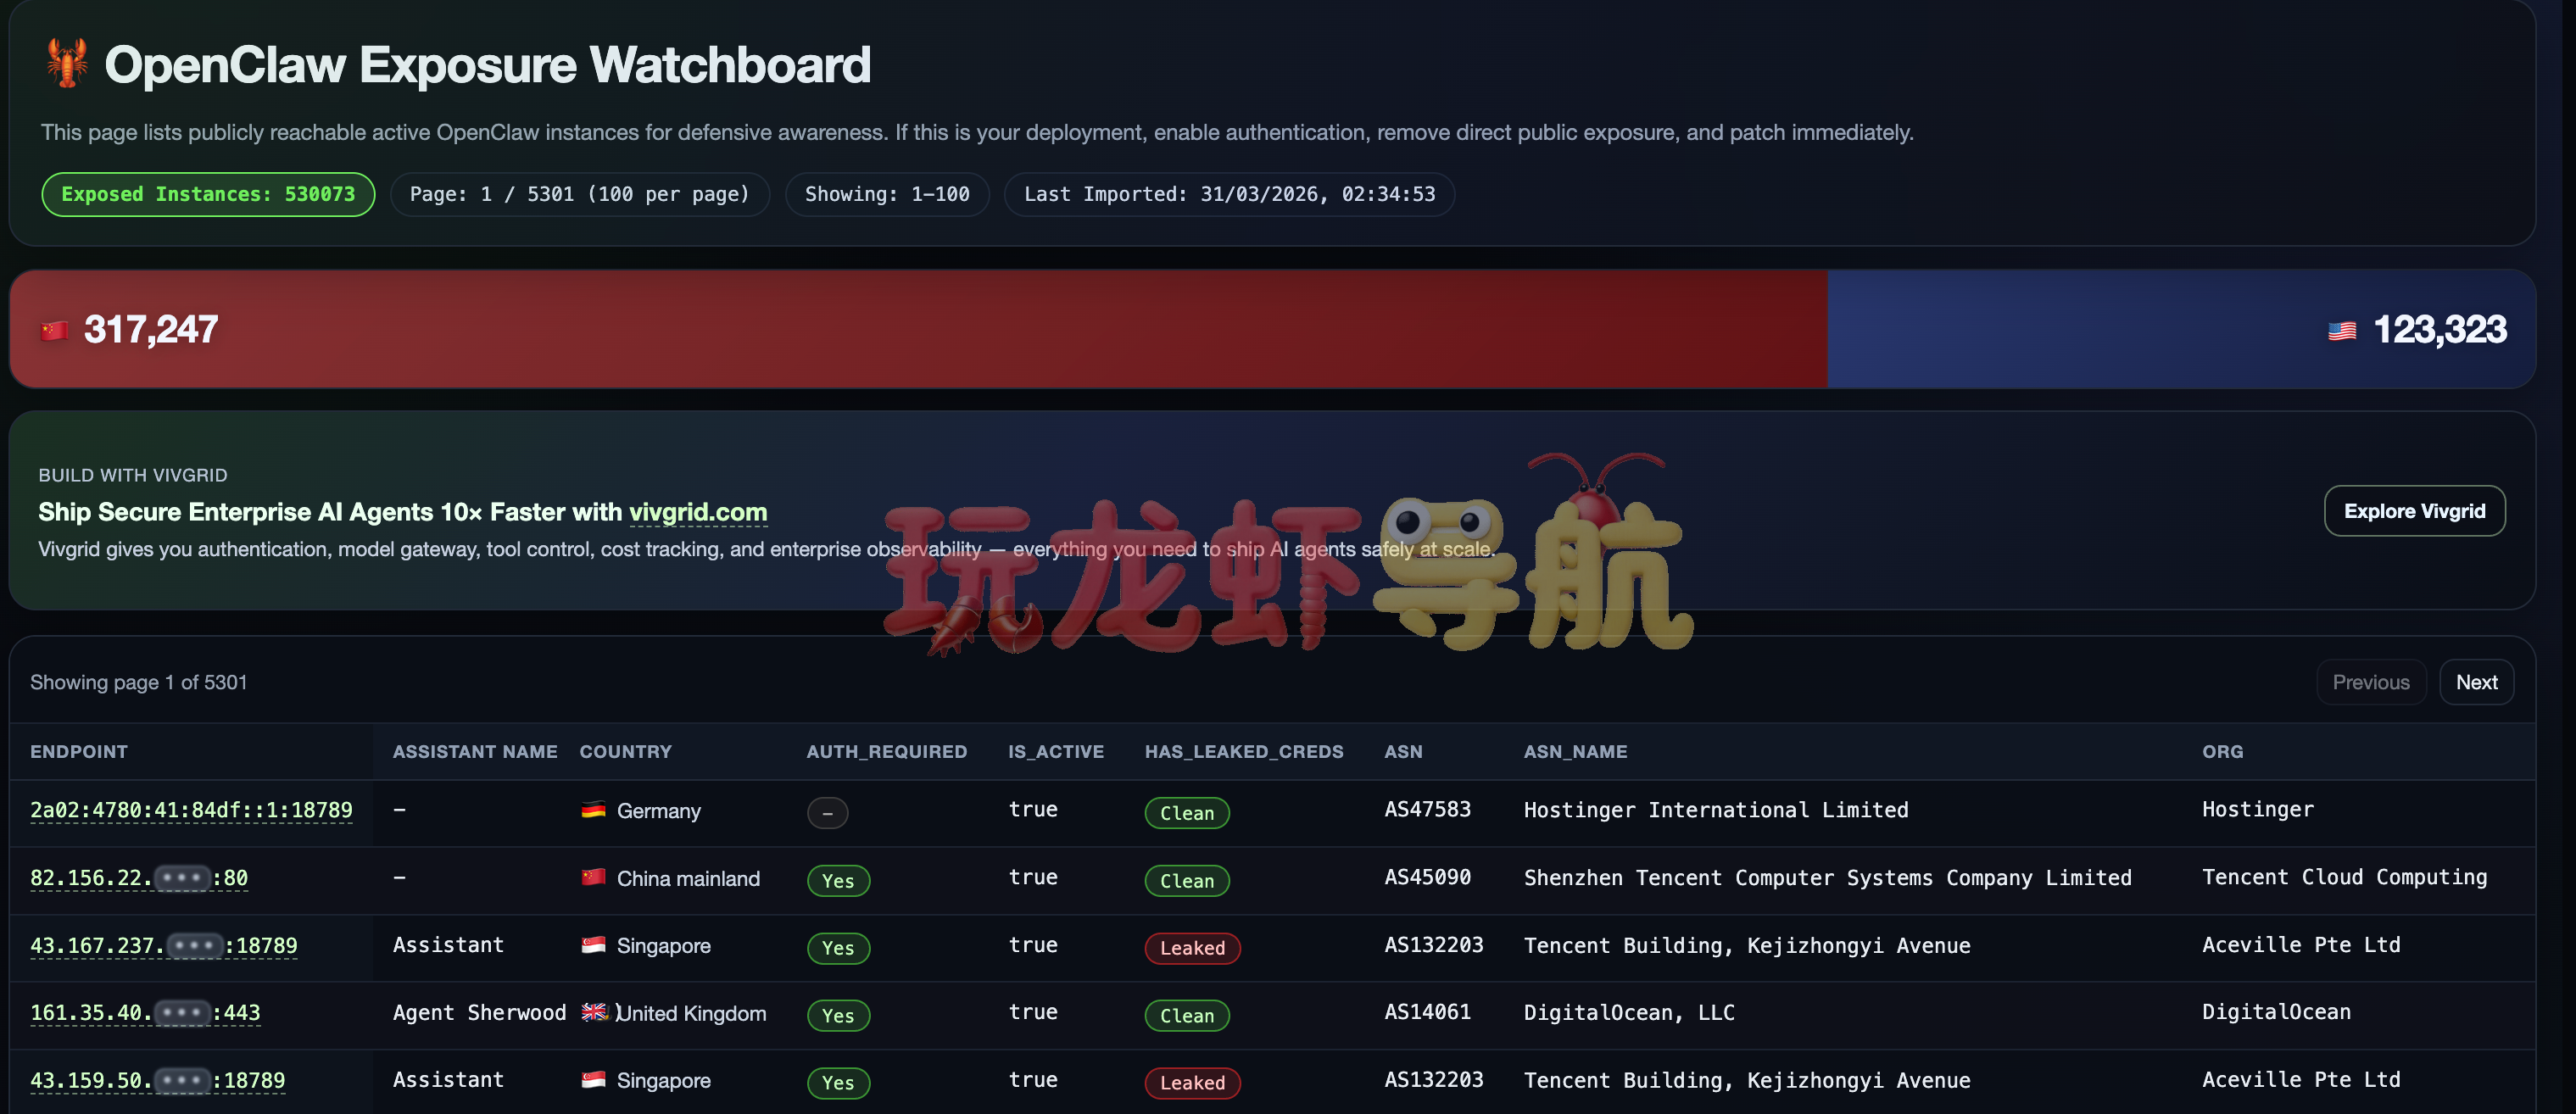Open endpoint 43.167.237 port 18789
2576x1114 pixels.
coord(163,945)
